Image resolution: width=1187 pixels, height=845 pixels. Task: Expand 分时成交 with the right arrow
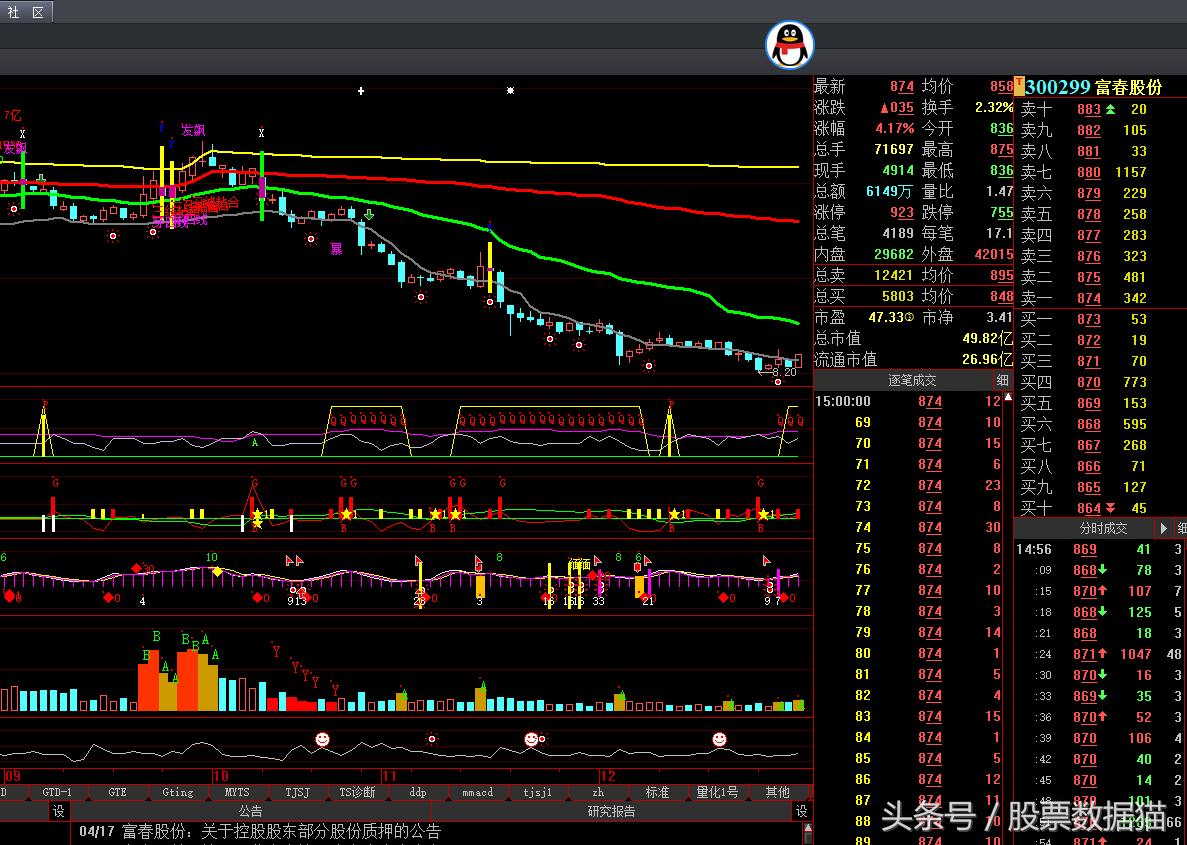pyautogui.click(x=1164, y=528)
